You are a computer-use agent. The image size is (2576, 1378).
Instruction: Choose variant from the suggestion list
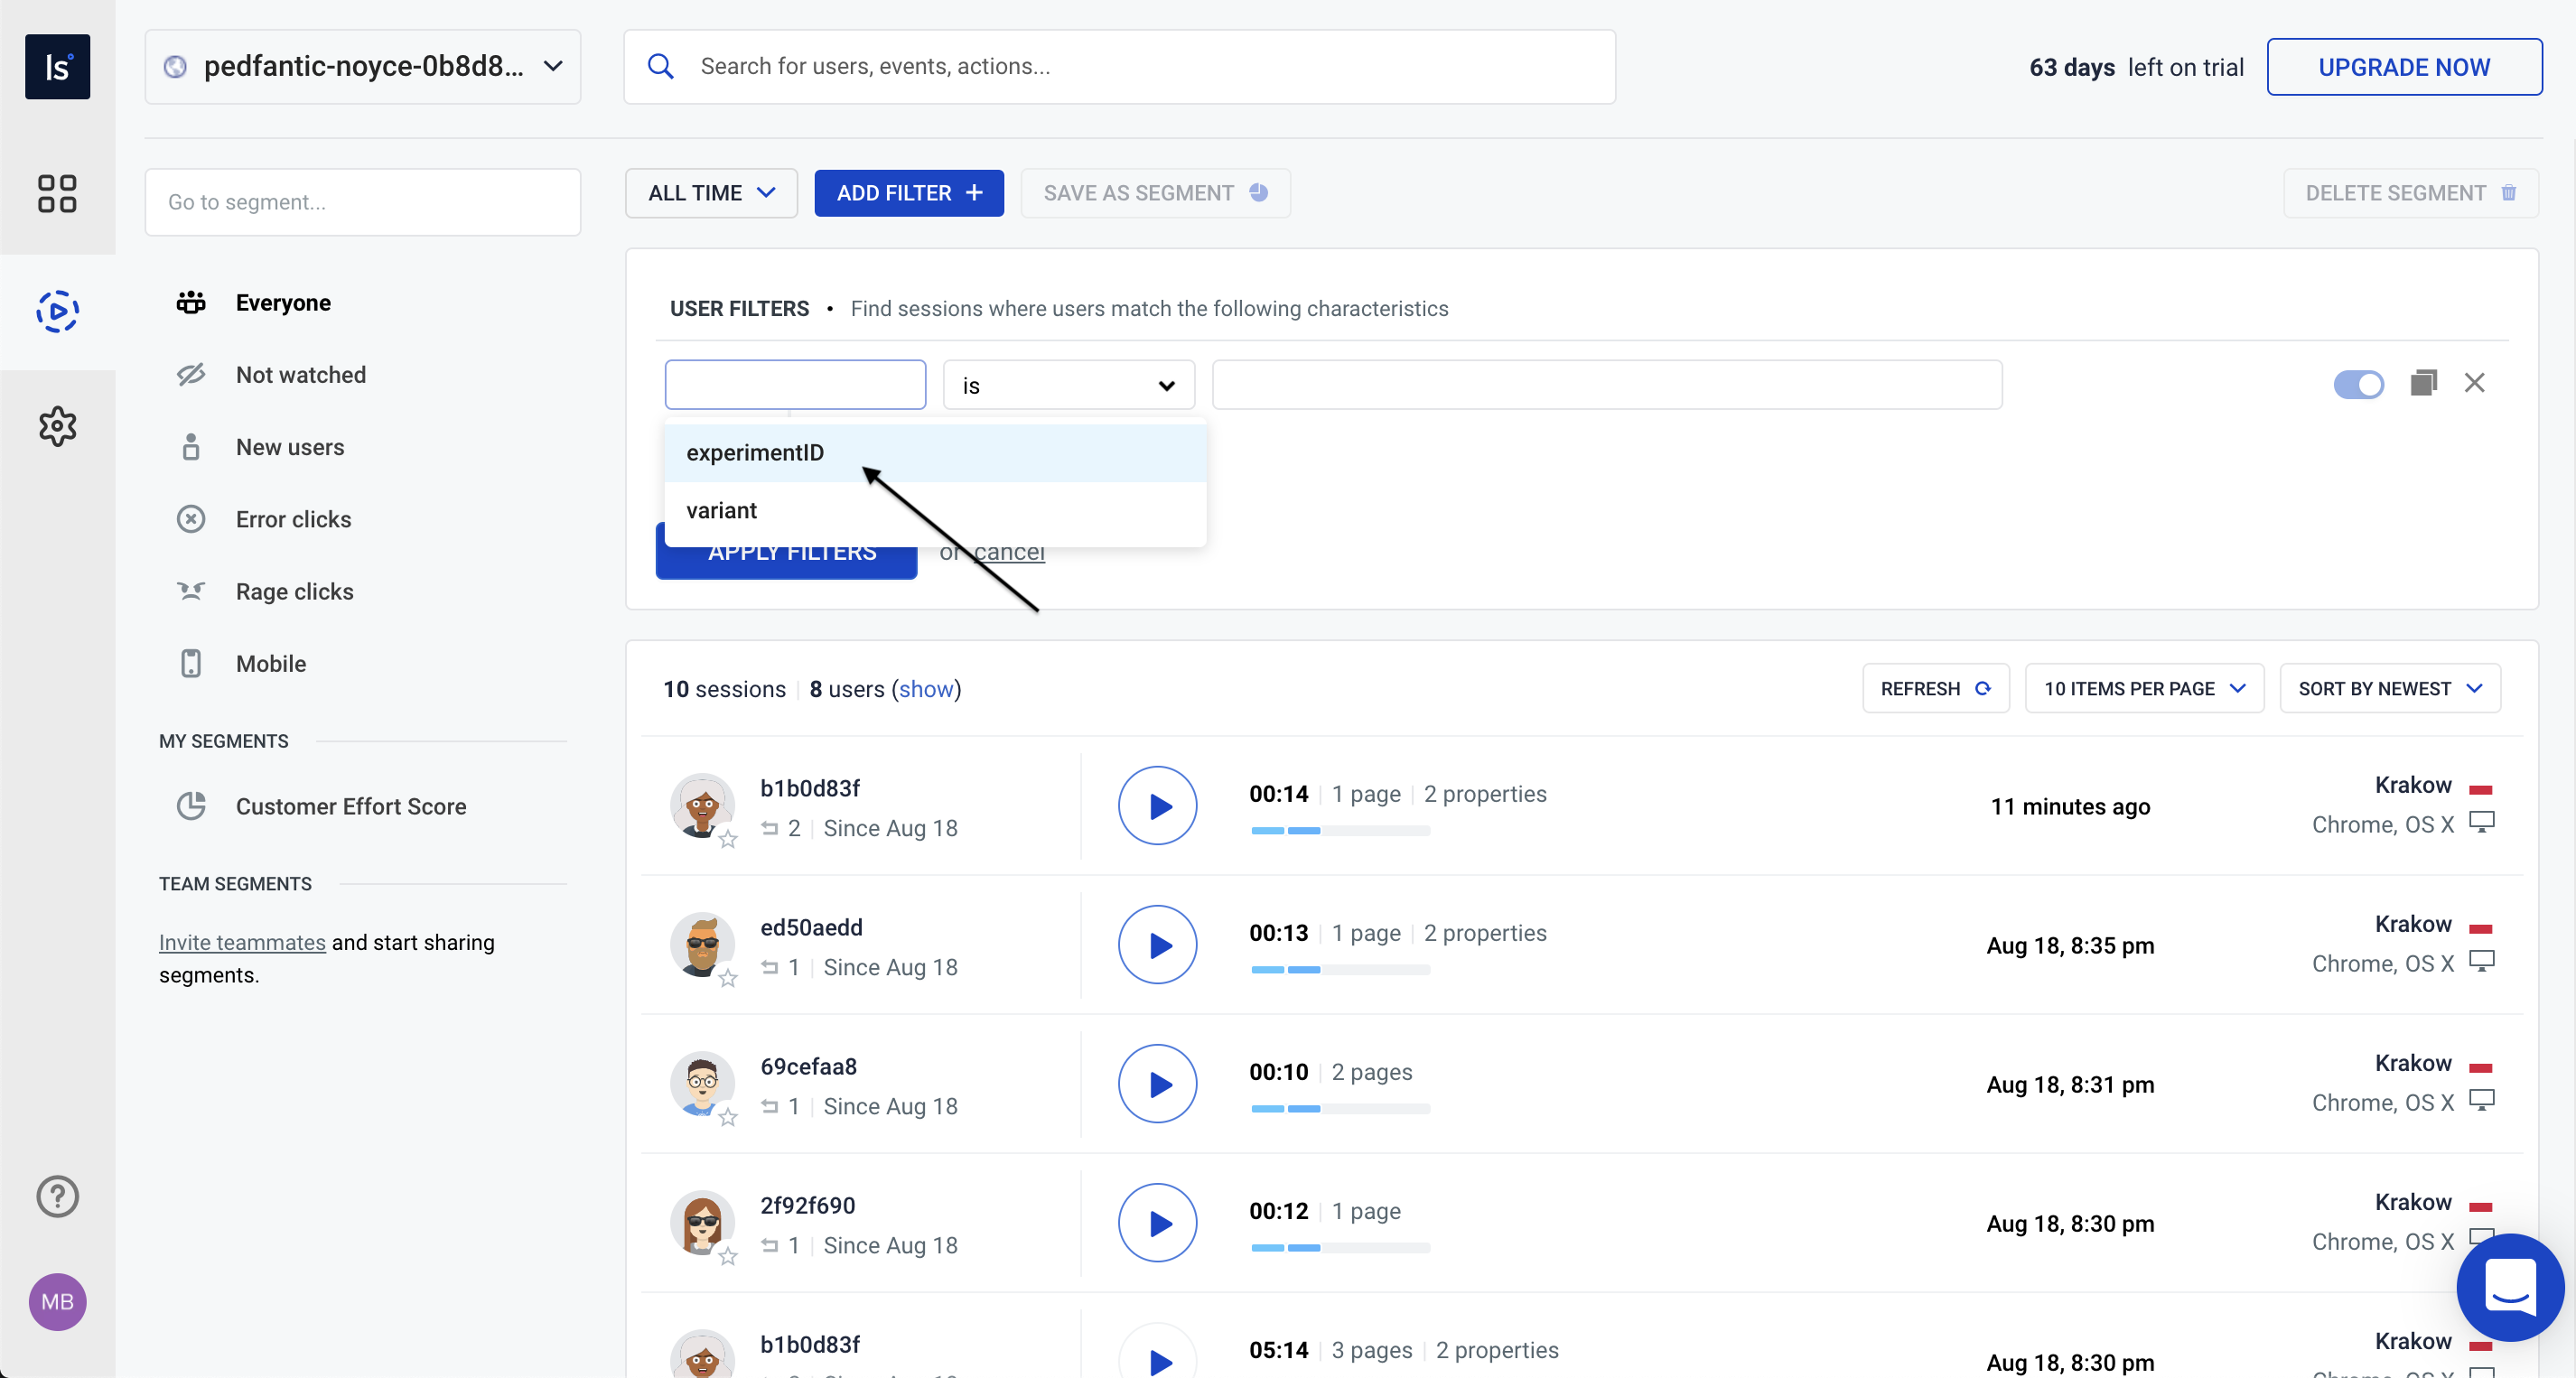(722, 510)
